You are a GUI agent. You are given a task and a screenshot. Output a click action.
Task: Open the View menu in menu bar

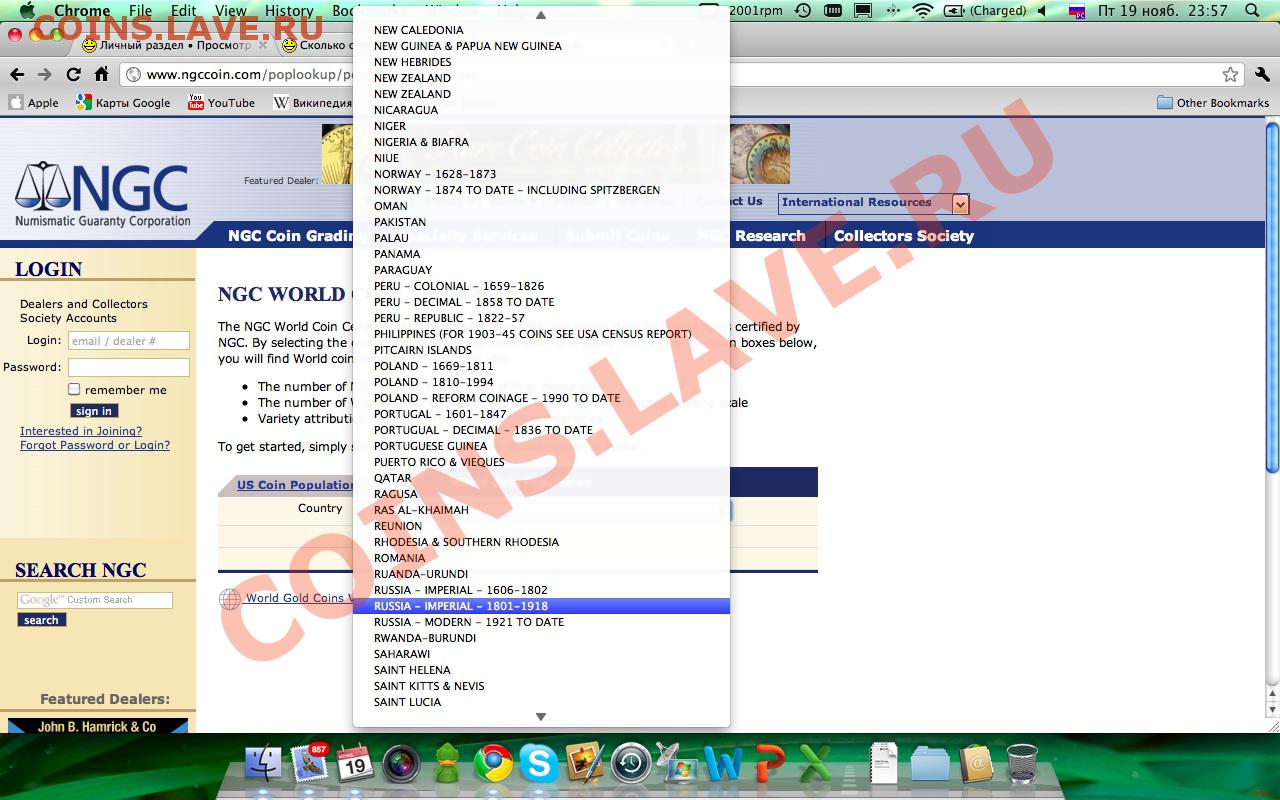(230, 11)
